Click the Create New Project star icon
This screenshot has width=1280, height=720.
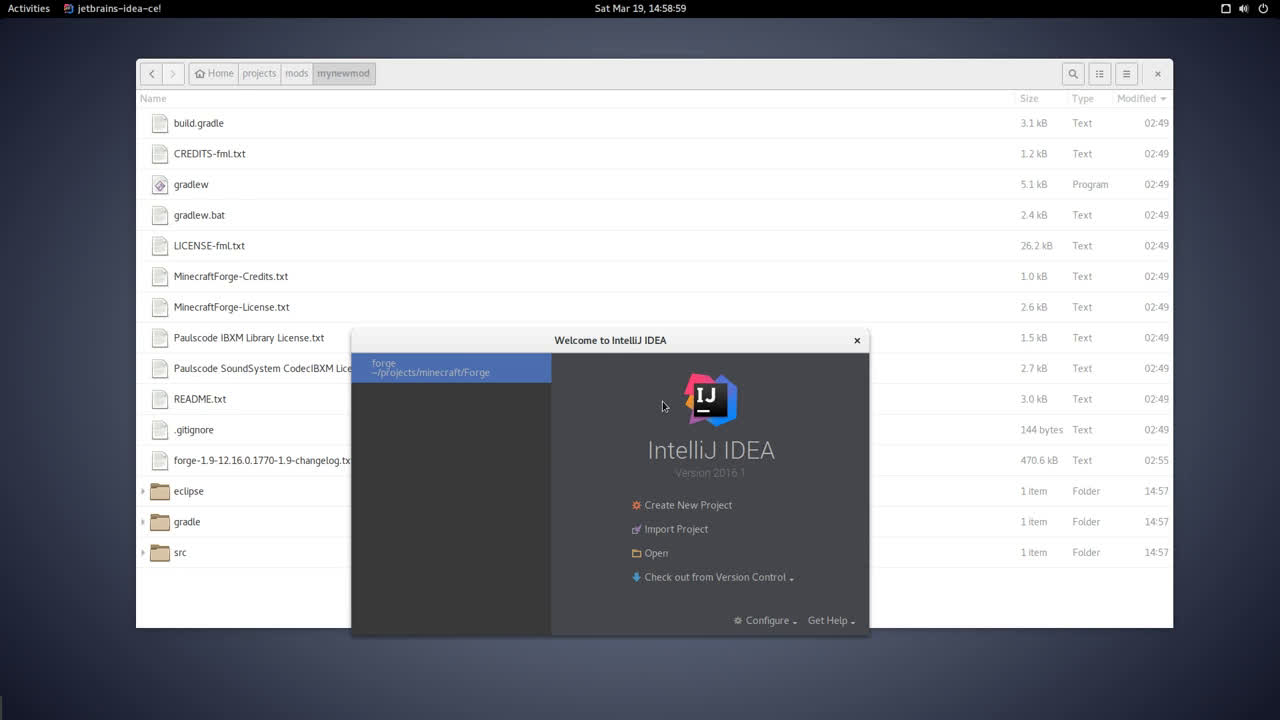point(636,505)
